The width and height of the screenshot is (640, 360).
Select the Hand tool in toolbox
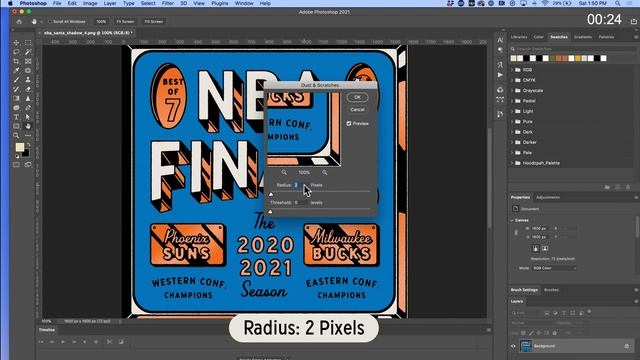coord(28,126)
